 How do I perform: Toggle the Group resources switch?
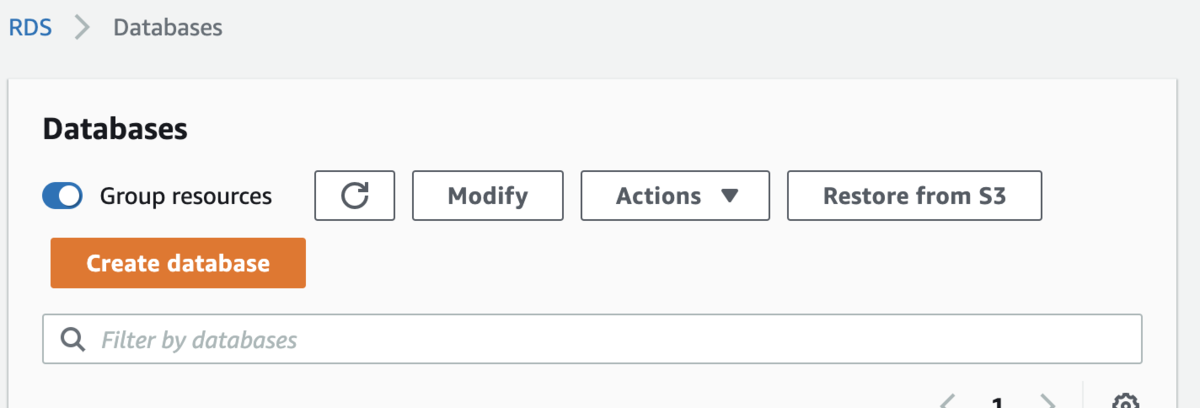click(62, 196)
